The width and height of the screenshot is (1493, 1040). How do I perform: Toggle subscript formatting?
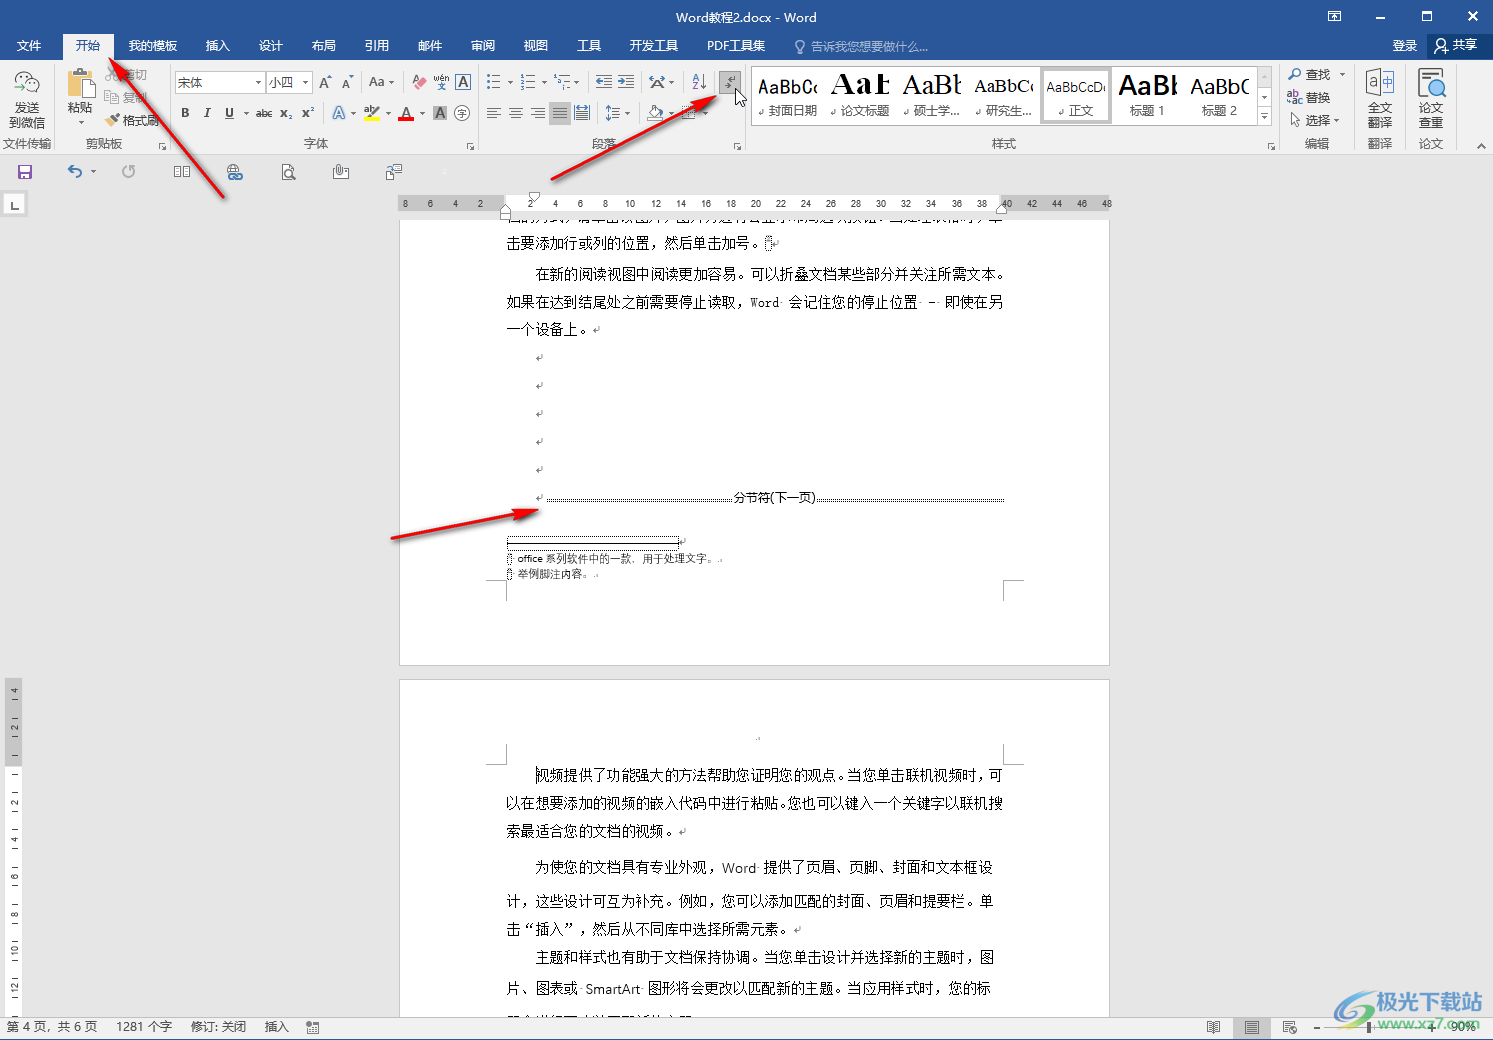coord(286,113)
